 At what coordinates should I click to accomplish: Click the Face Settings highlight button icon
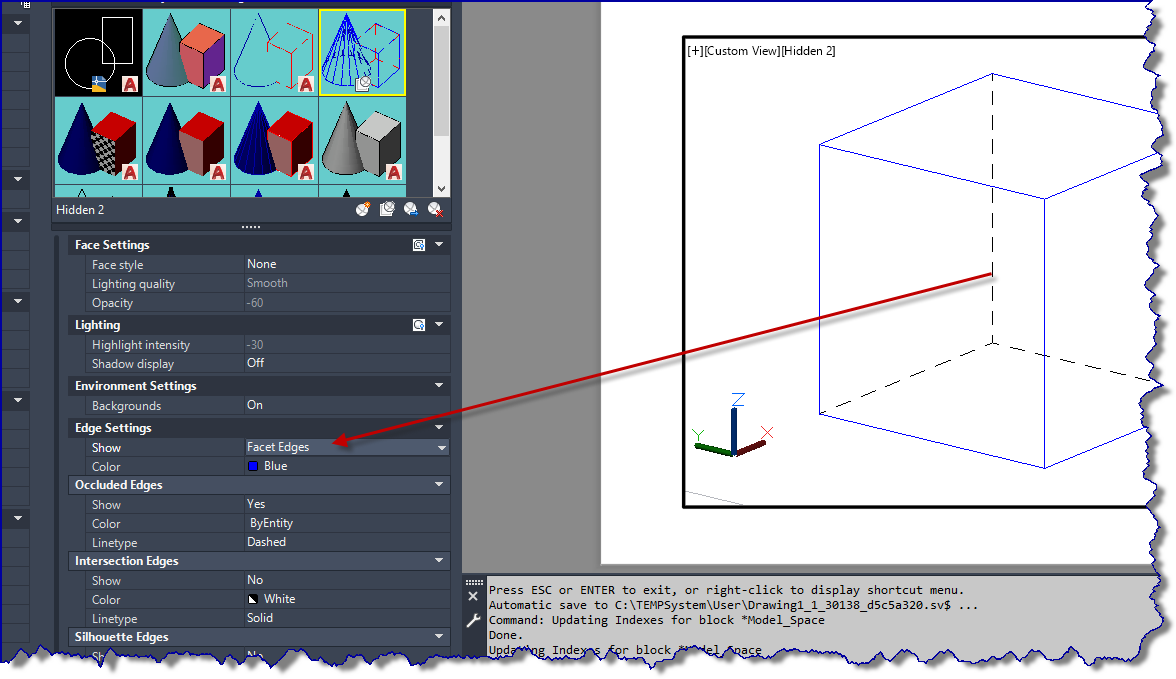pos(419,245)
